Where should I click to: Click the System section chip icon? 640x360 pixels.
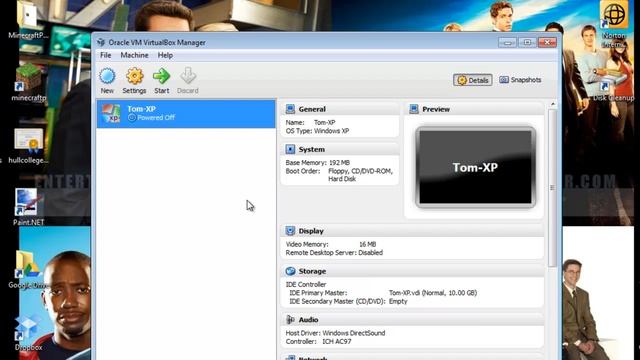[x=290, y=149]
